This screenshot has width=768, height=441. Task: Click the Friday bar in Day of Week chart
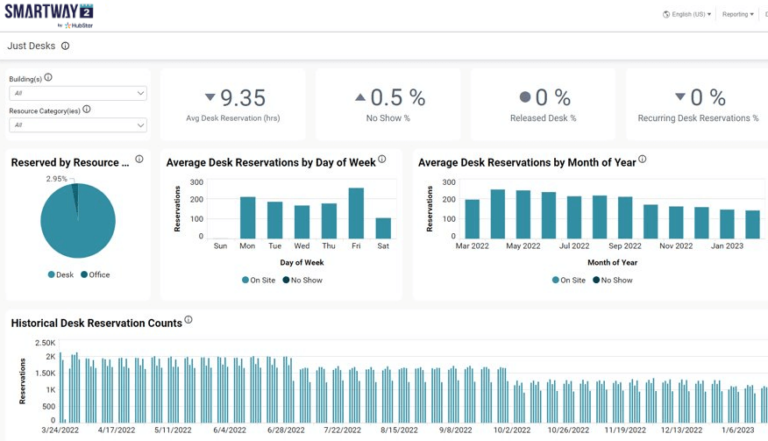pyautogui.click(x=355, y=213)
